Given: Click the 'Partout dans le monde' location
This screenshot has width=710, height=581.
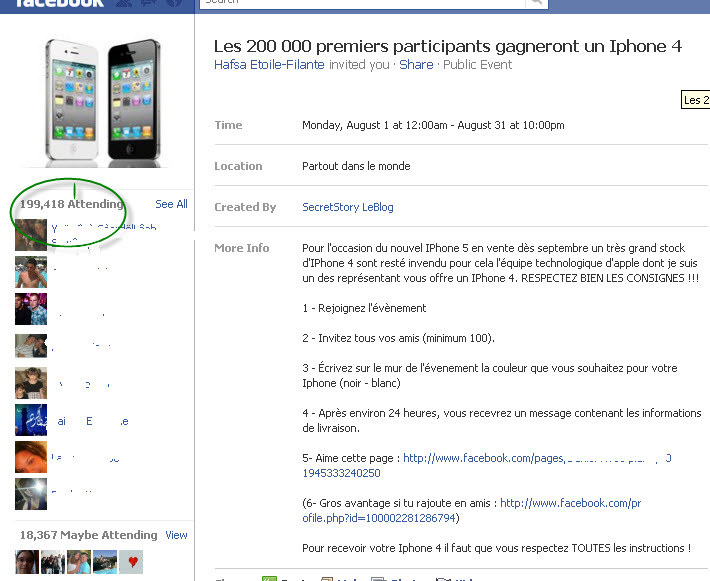Looking at the screenshot, I should click(356, 166).
